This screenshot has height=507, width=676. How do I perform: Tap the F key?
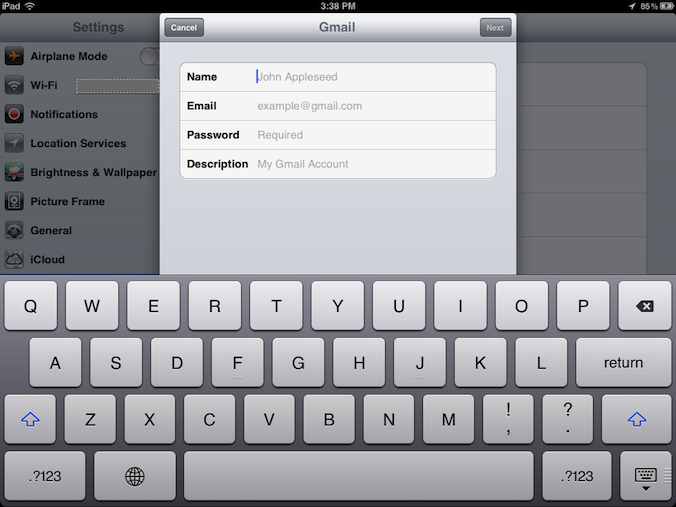coord(238,362)
